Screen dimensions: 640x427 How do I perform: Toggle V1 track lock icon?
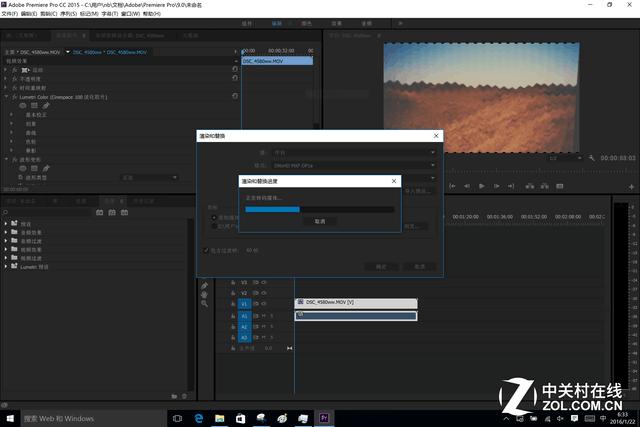233,304
